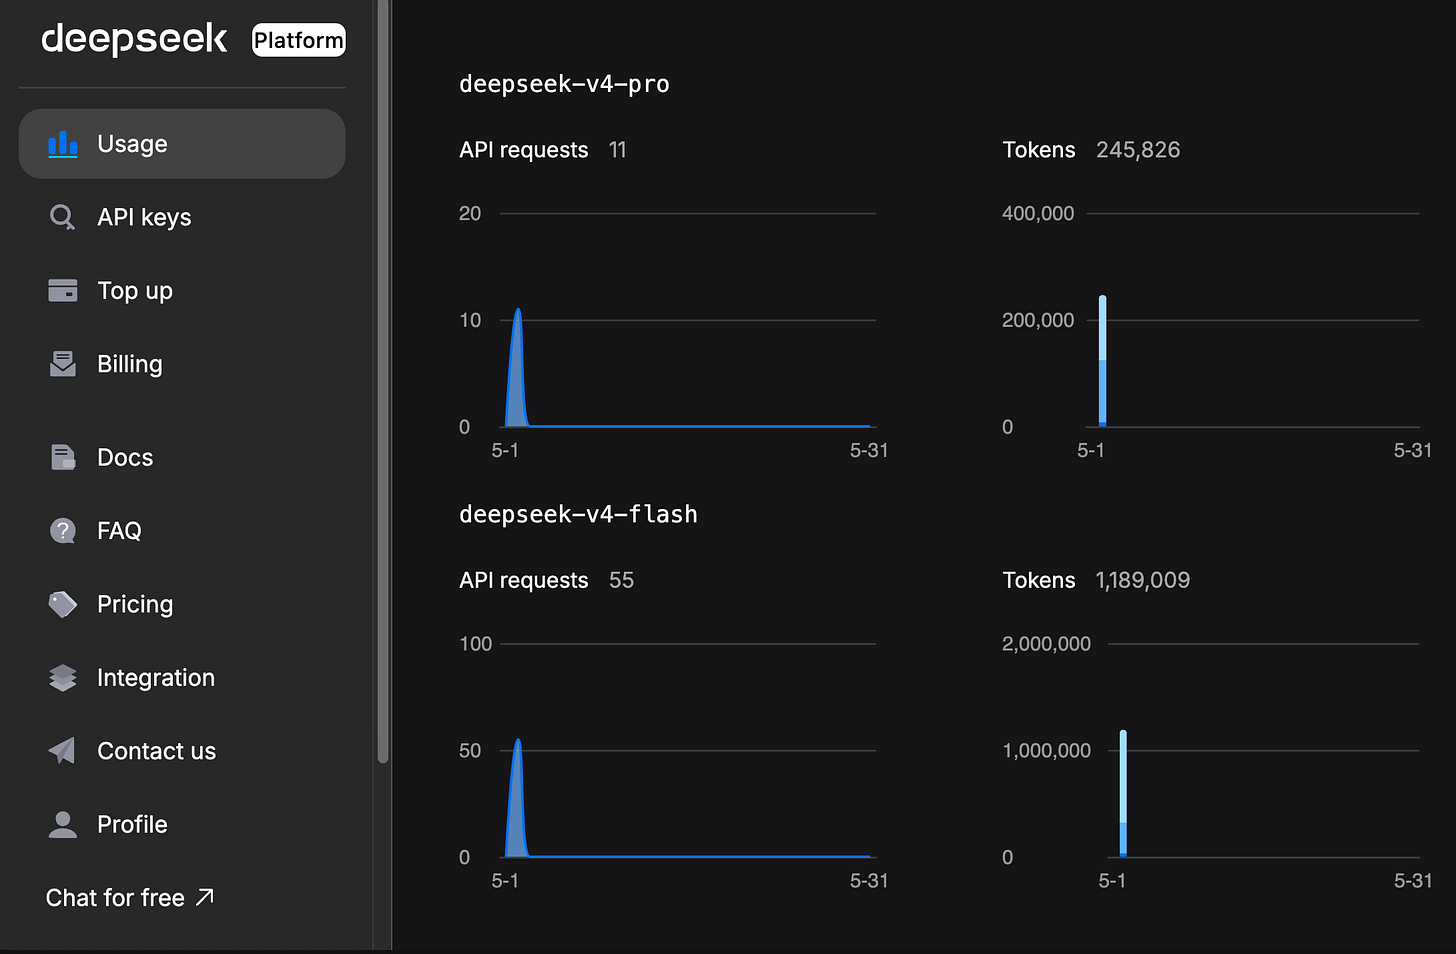Click the Platform badge
The image size is (1456, 954).
point(299,40)
